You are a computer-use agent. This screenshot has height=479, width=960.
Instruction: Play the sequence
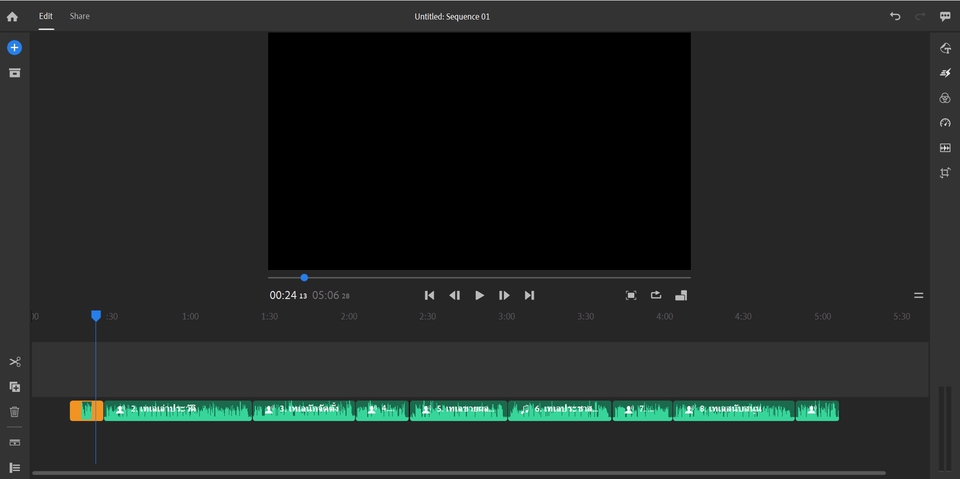(x=479, y=296)
